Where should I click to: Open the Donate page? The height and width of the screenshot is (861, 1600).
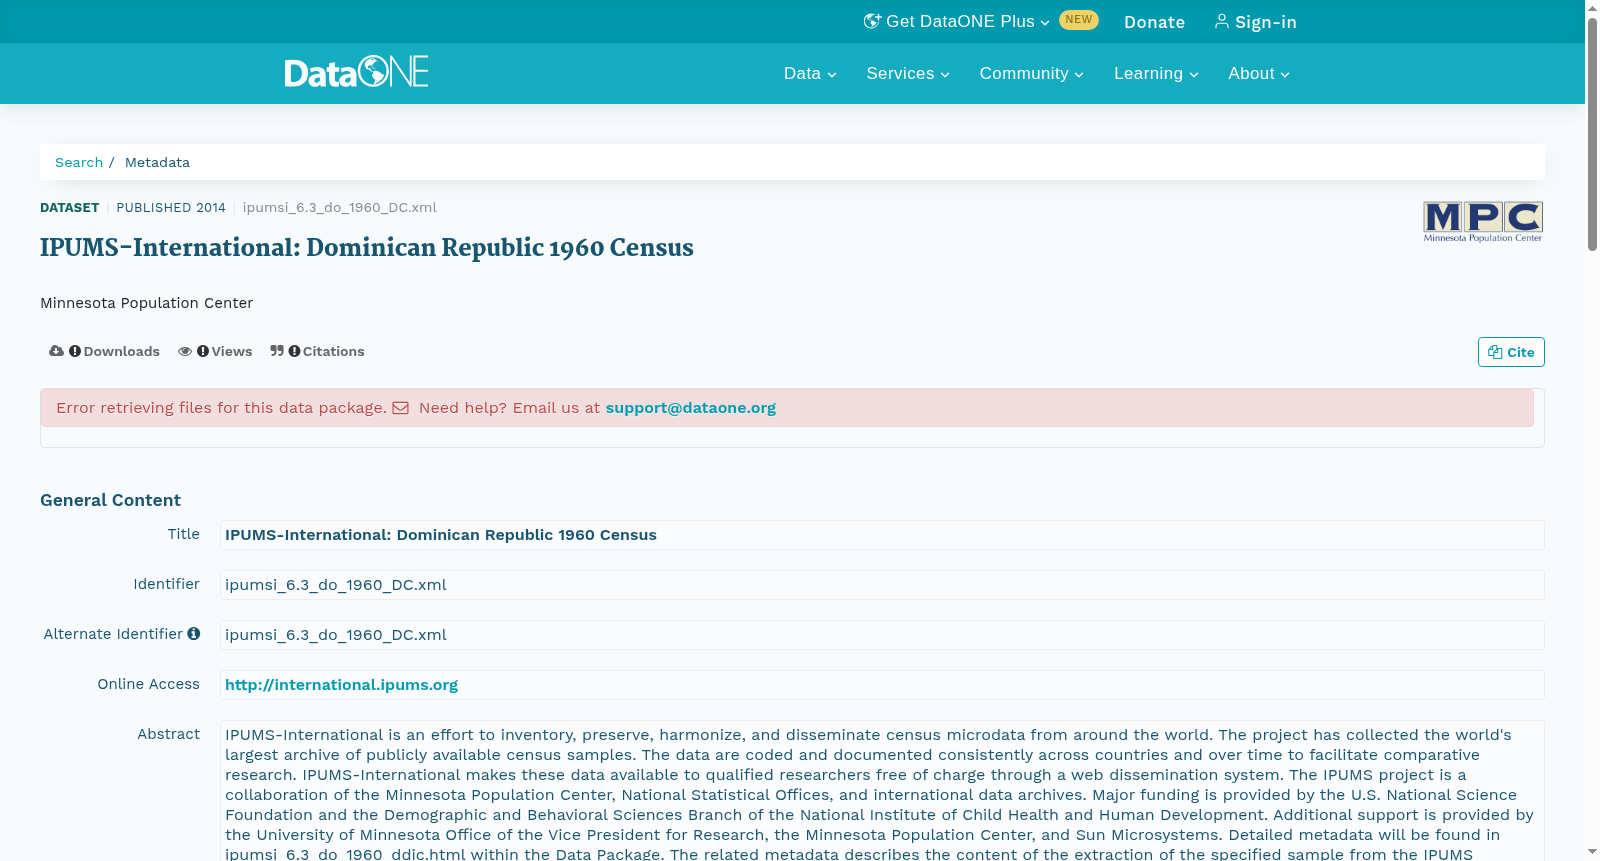(1154, 22)
